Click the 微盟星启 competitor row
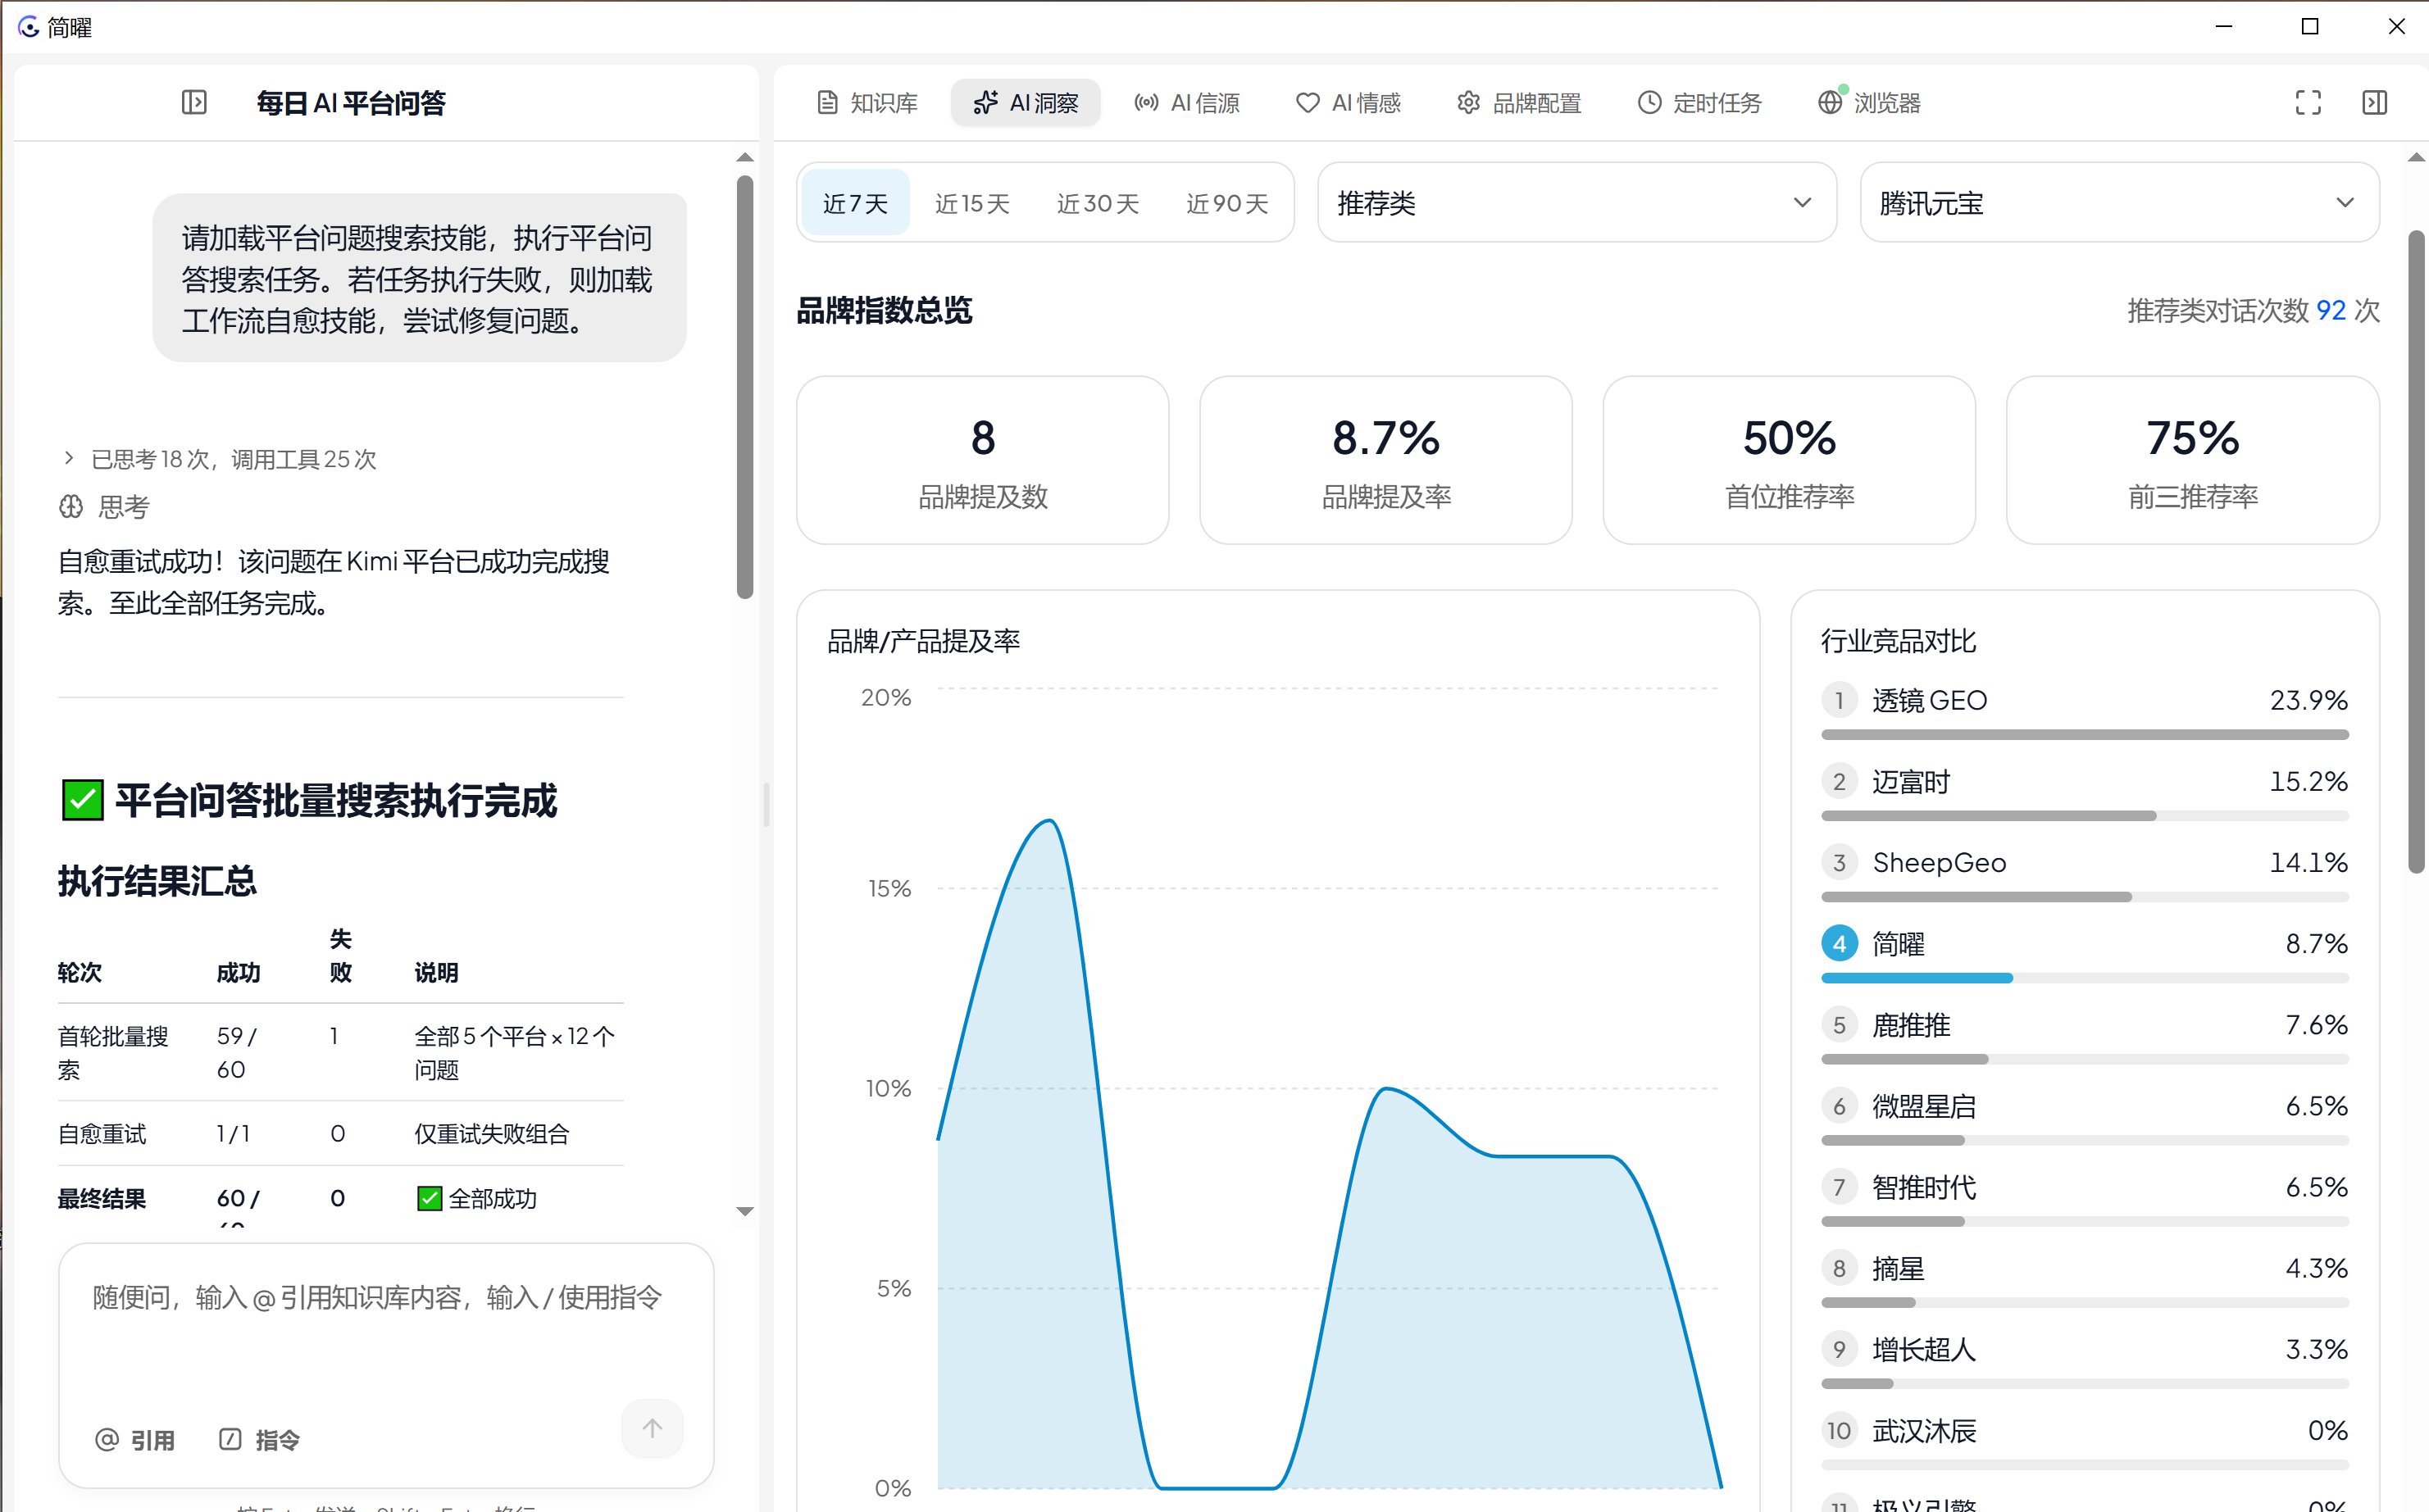Screen dimensions: 2429x1512 (x=2085, y=1116)
